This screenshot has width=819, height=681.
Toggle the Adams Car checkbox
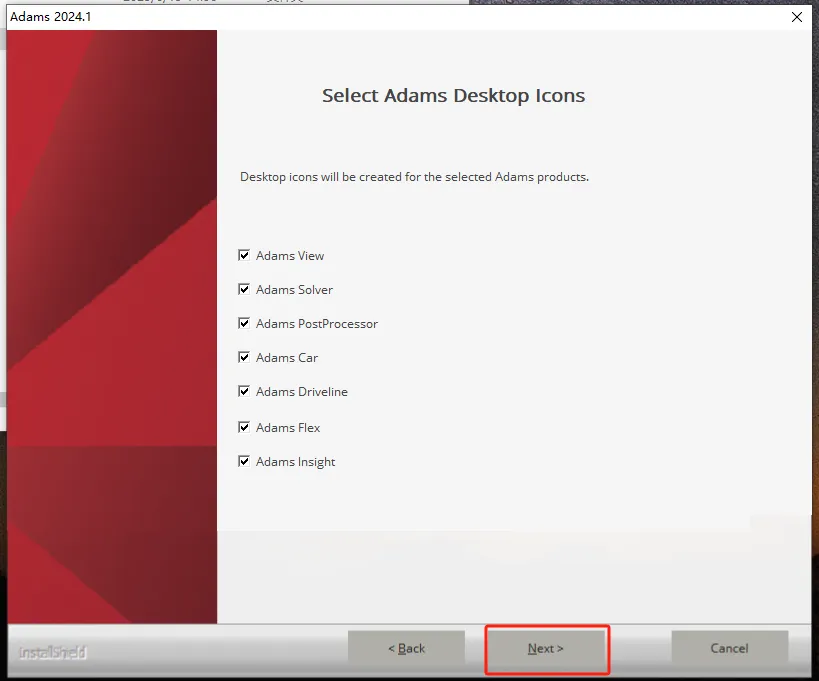(244, 357)
